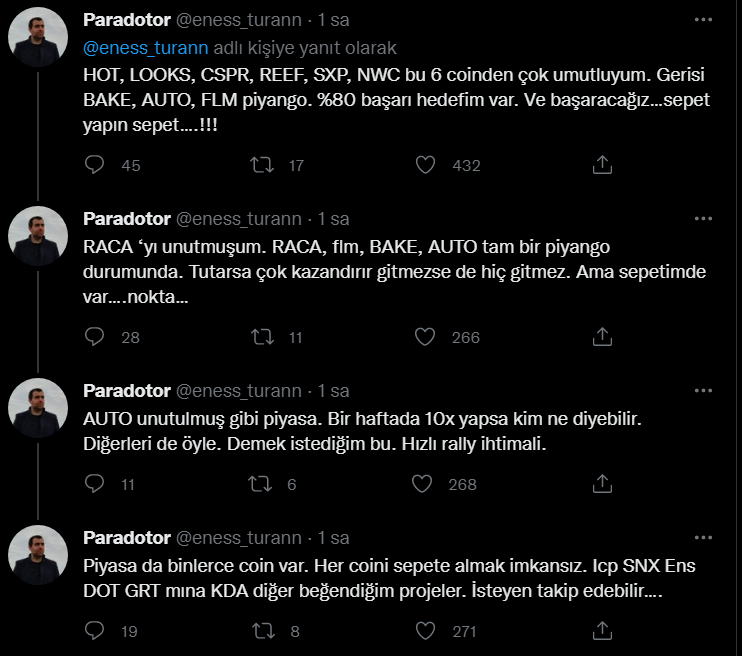Image resolution: width=742 pixels, height=656 pixels.
Task: Share the AUTO unutulmuş tweet
Action: 603,485
